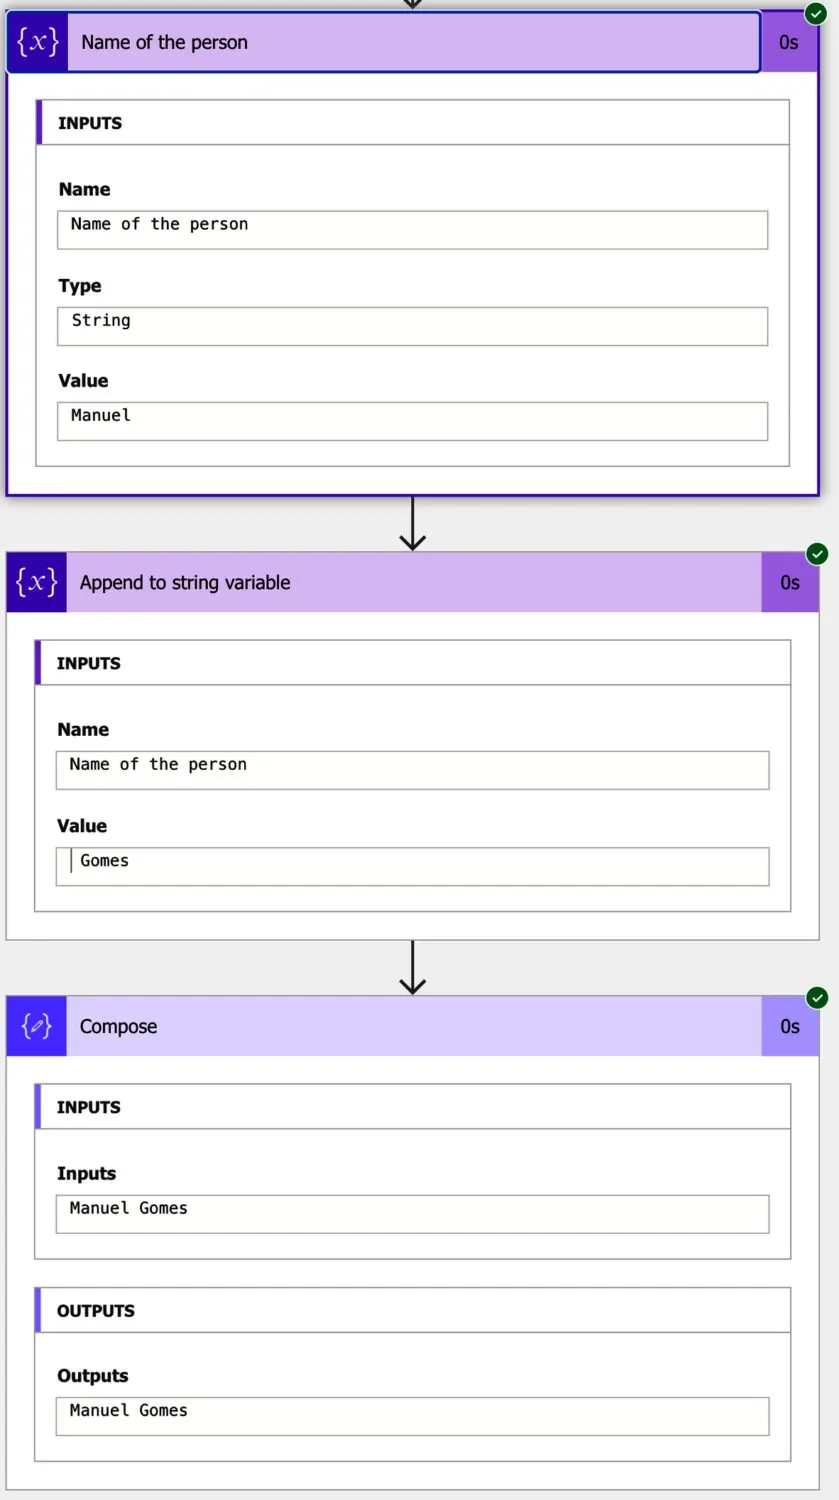The image size is (839, 1500).
Task: Click the Compose Outputs field 'Manuel Gomes'
Action: pyautogui.click(x=412, y=1416)
